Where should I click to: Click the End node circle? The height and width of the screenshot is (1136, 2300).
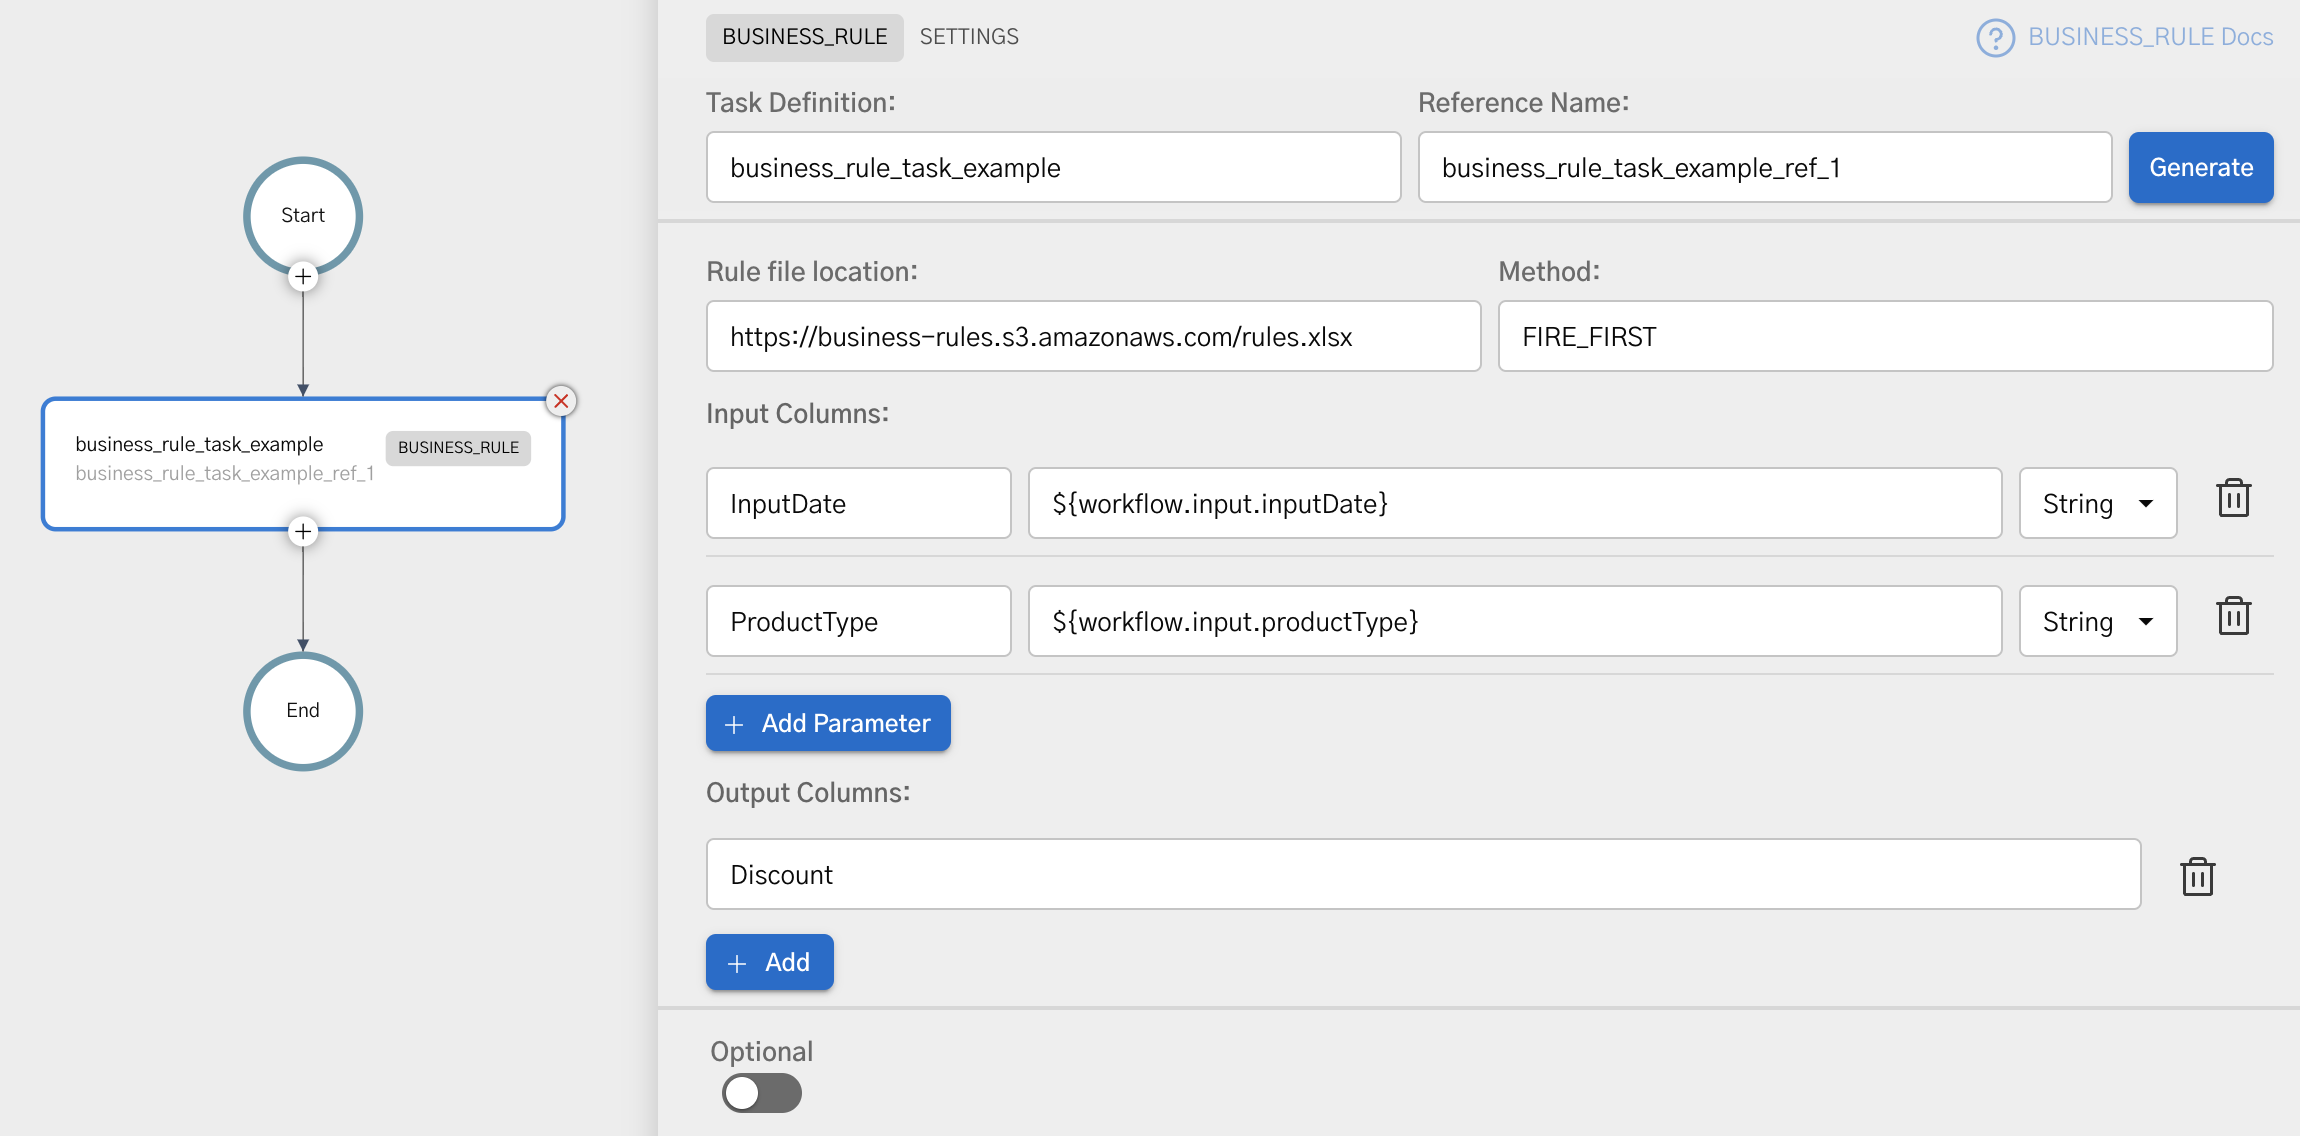pos(303,711)
